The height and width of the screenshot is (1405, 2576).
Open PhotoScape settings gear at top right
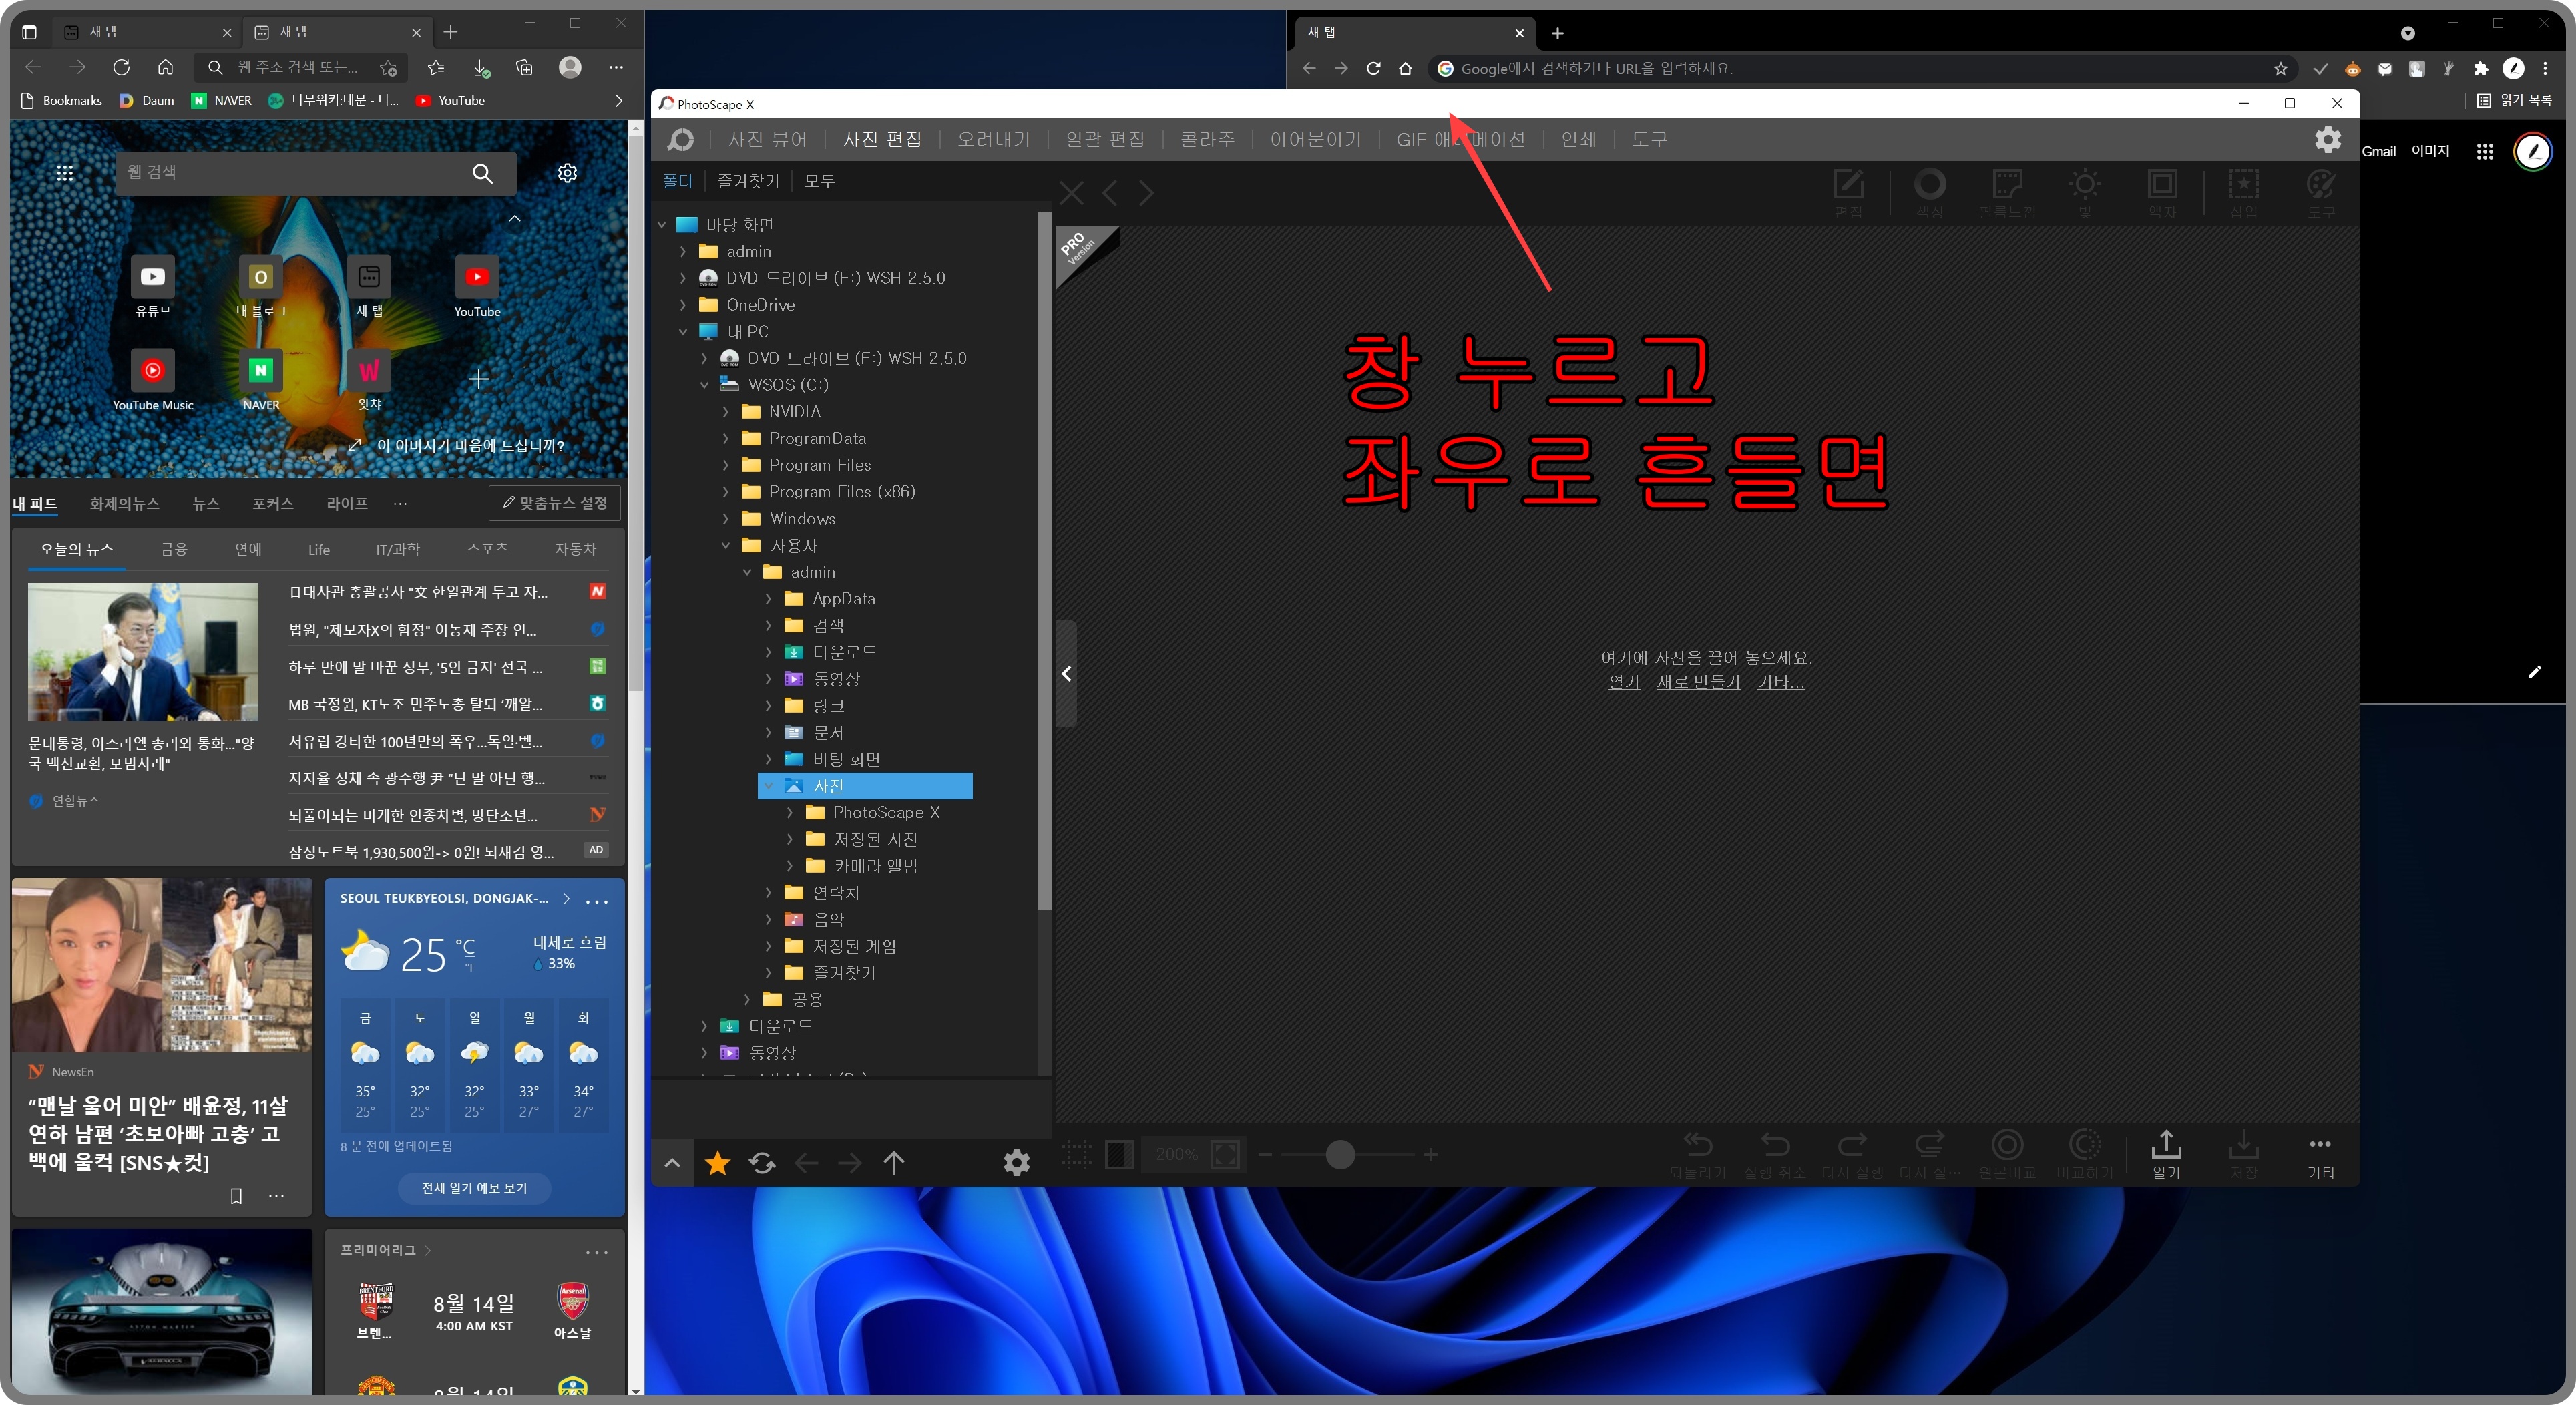point(2328,139)
